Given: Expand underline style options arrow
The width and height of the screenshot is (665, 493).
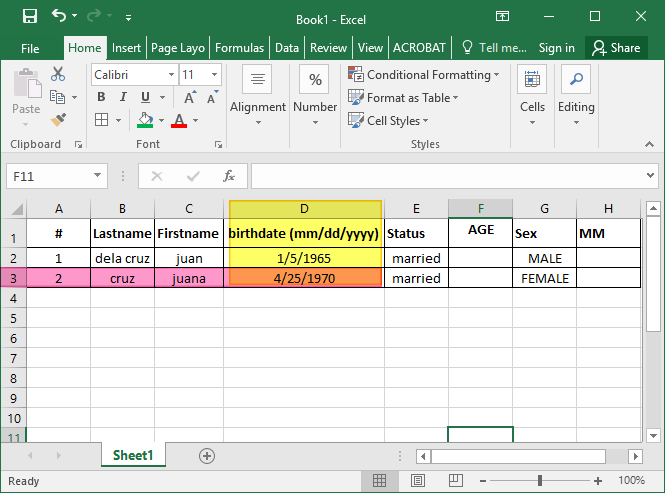Looking at the screenshot, I should [162, 98].
